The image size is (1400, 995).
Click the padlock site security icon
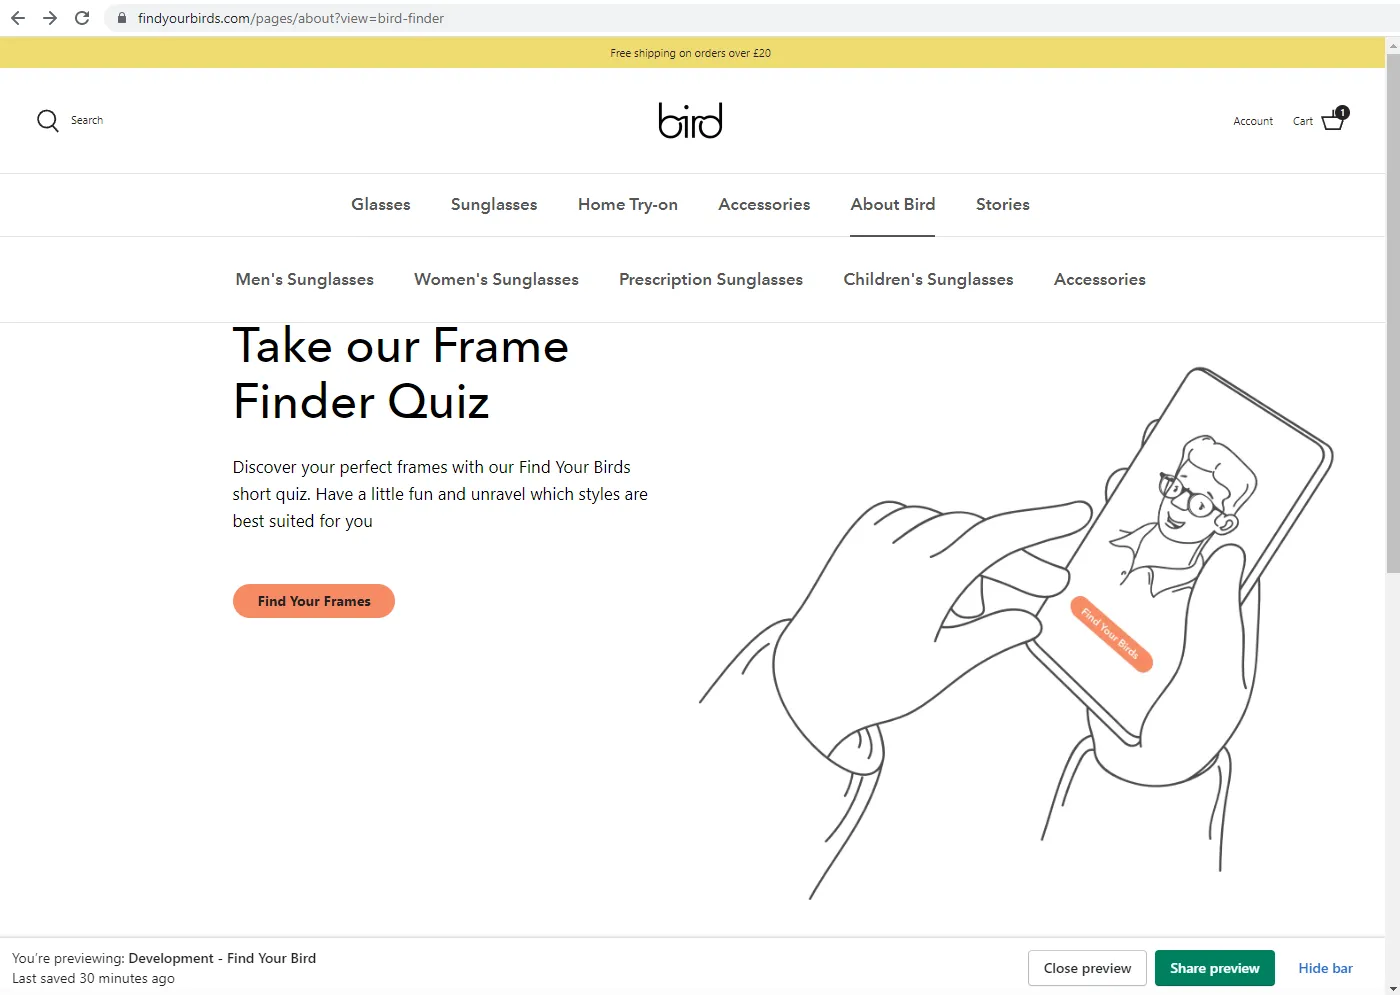(122, 18)
